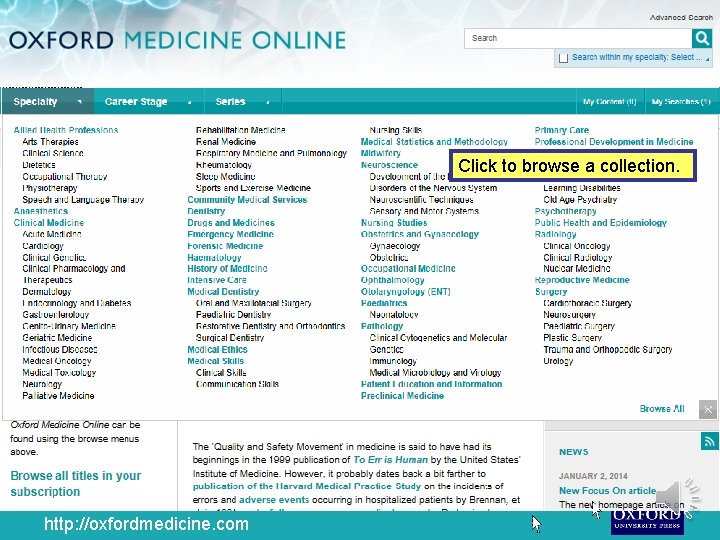Select Neuroscientific Techniques

pyautogui.click(x=421, y=199)
